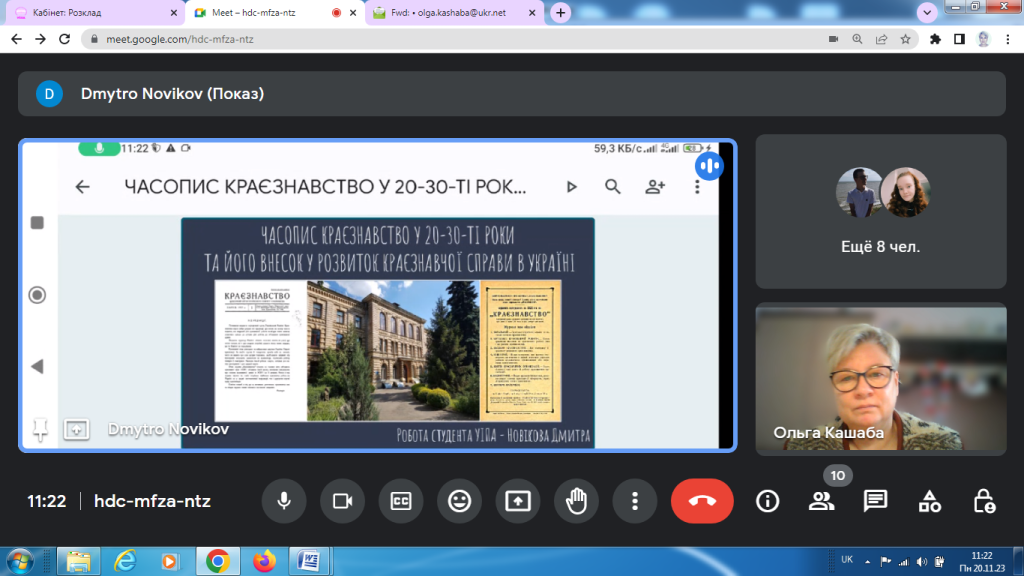Turn off the camera

[x=343, y=501]
